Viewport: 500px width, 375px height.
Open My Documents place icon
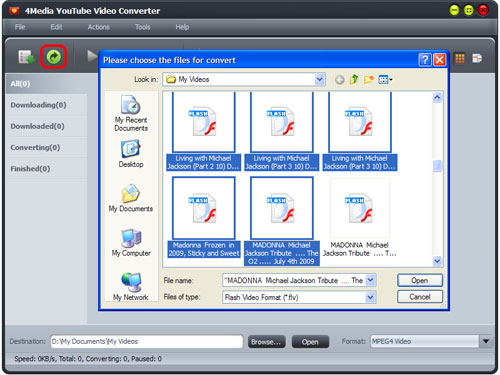[131, 198]
